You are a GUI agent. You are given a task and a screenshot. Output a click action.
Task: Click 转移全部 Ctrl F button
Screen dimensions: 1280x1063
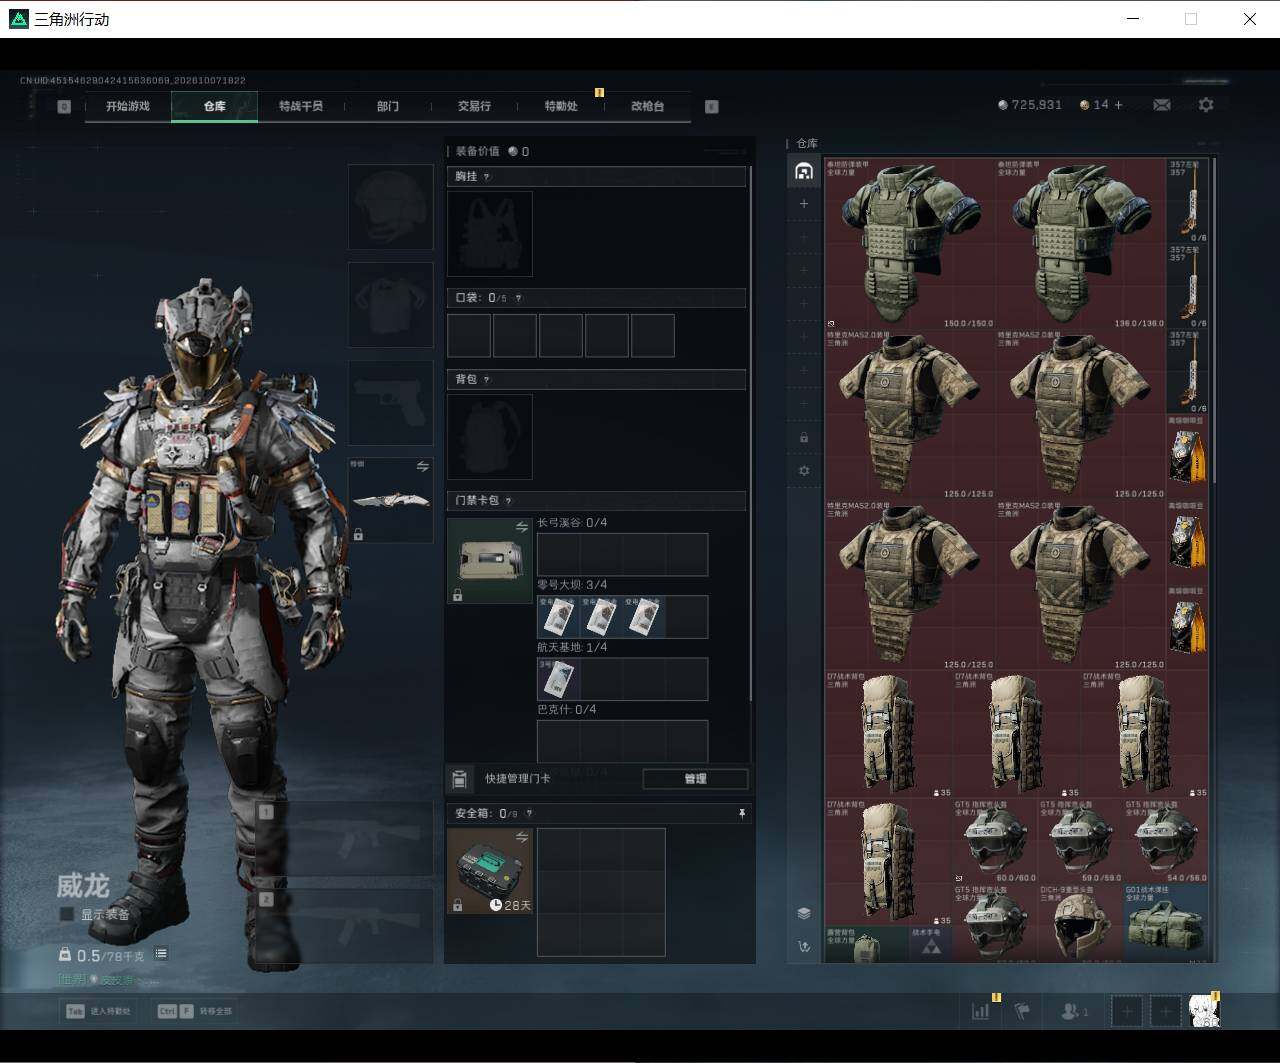[x=194, y=1011]
